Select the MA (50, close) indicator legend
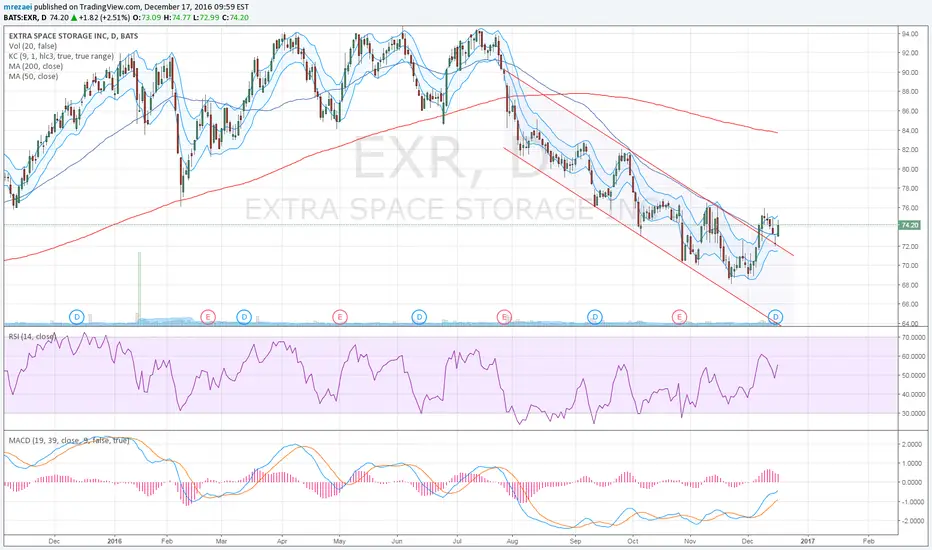 click(33, 76)
